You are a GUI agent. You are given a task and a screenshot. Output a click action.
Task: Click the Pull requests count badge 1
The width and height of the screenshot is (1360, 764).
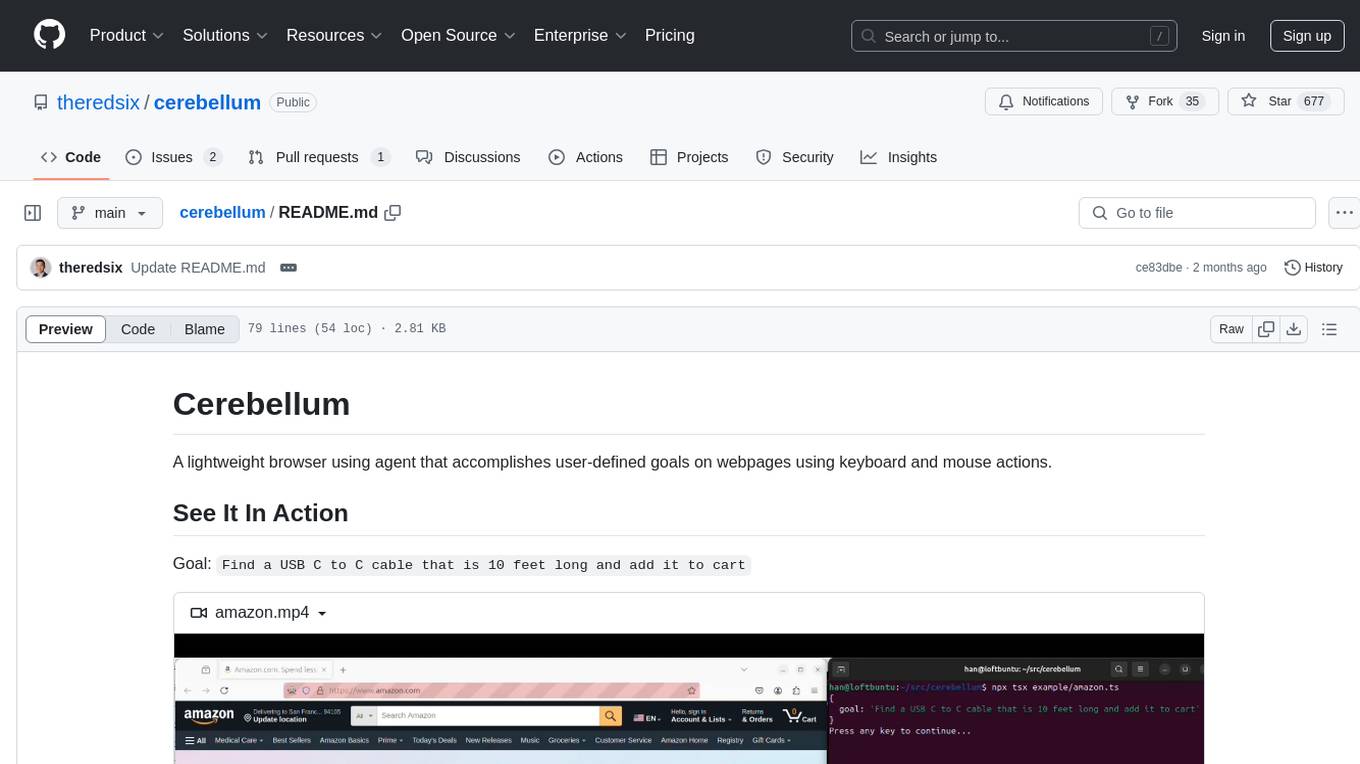(x=380, y=157)
